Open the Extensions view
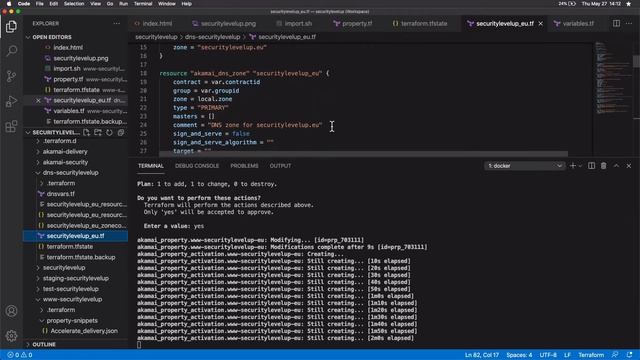This screenshot has height=360, width=640. 11,126
